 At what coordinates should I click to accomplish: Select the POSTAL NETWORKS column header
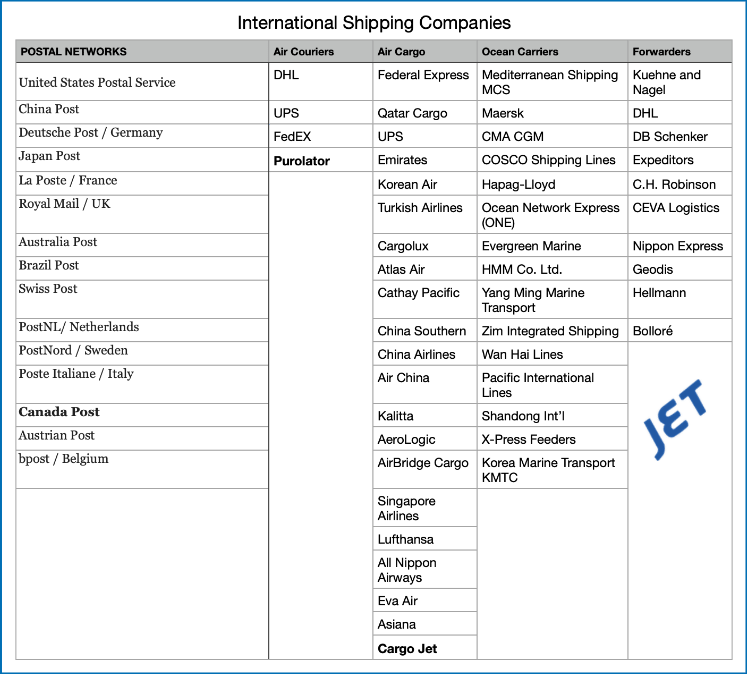click(x=74, y=52)
